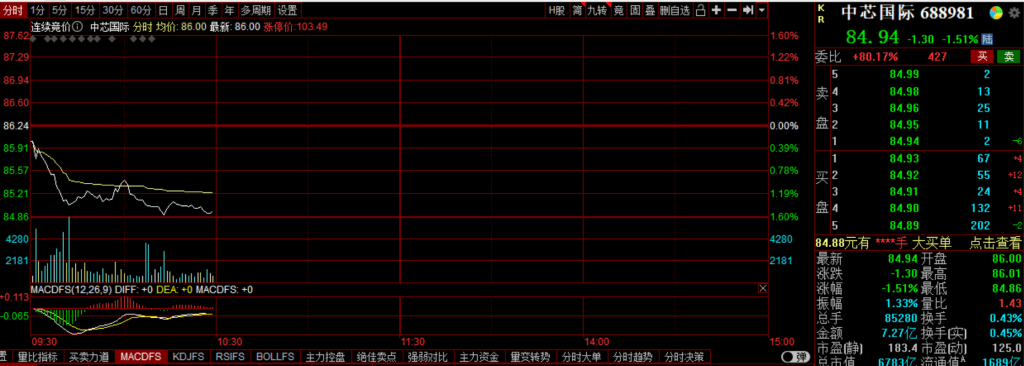
Task: Click the red 买 buy button
Action: [982, 56]
